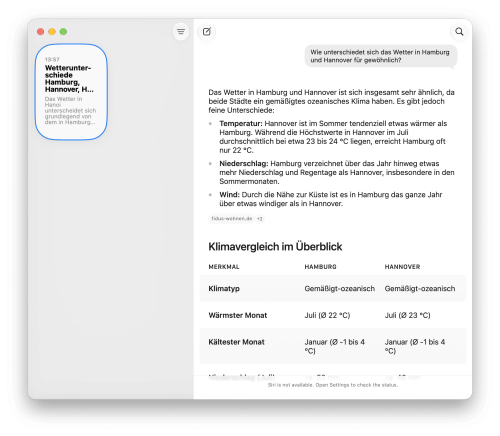The height and width of the screenshot is (436, 500).
Task: Open the Tidus-wohnen.de source chip
Action: tap(231, 219)
